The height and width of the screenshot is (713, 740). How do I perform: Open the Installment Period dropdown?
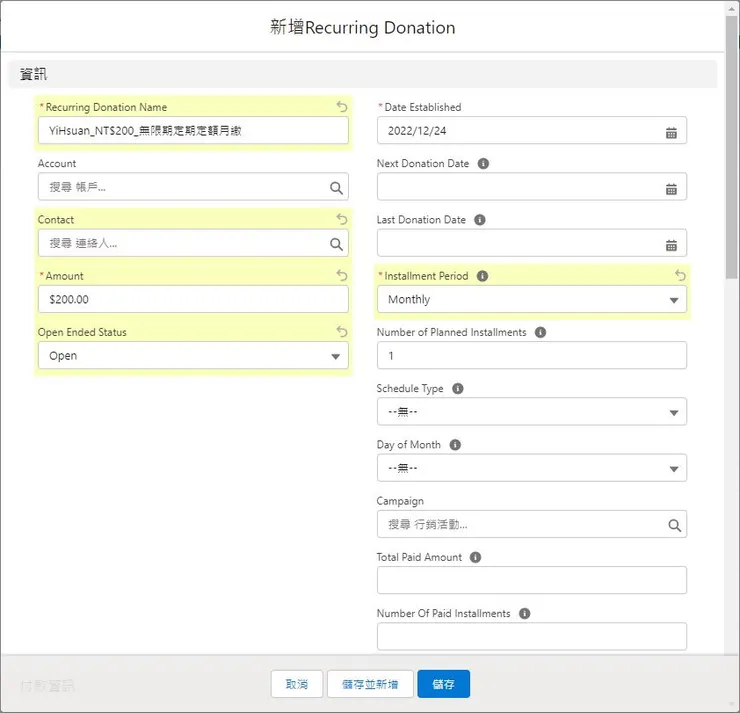(531, 300)
